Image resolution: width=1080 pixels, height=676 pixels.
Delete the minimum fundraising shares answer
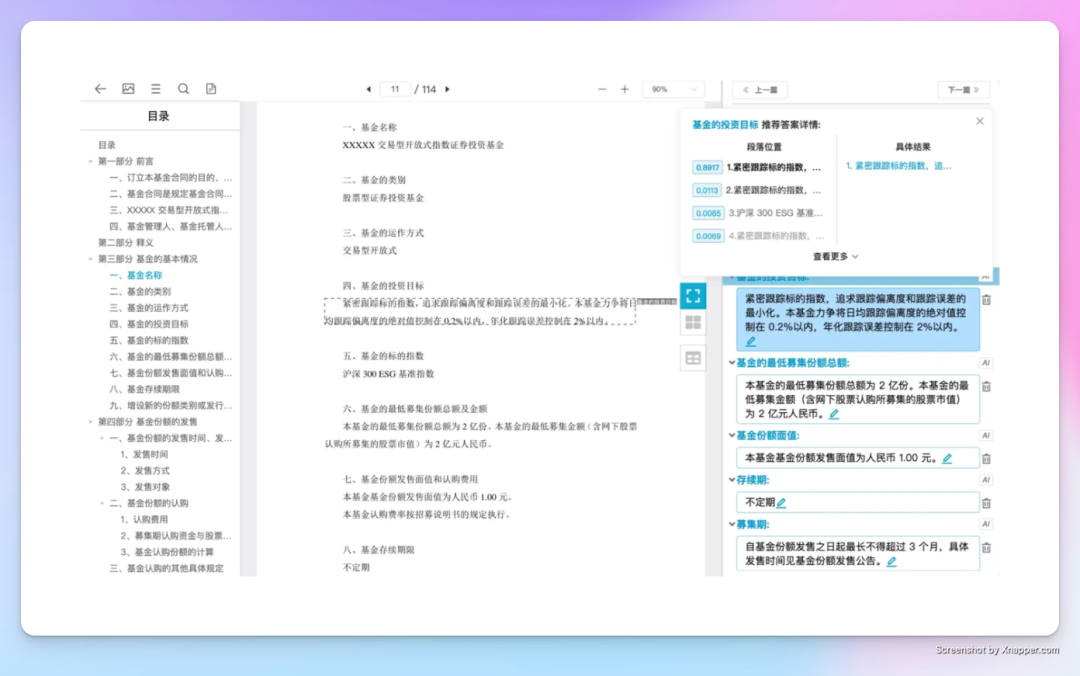(x=986, y=387)
